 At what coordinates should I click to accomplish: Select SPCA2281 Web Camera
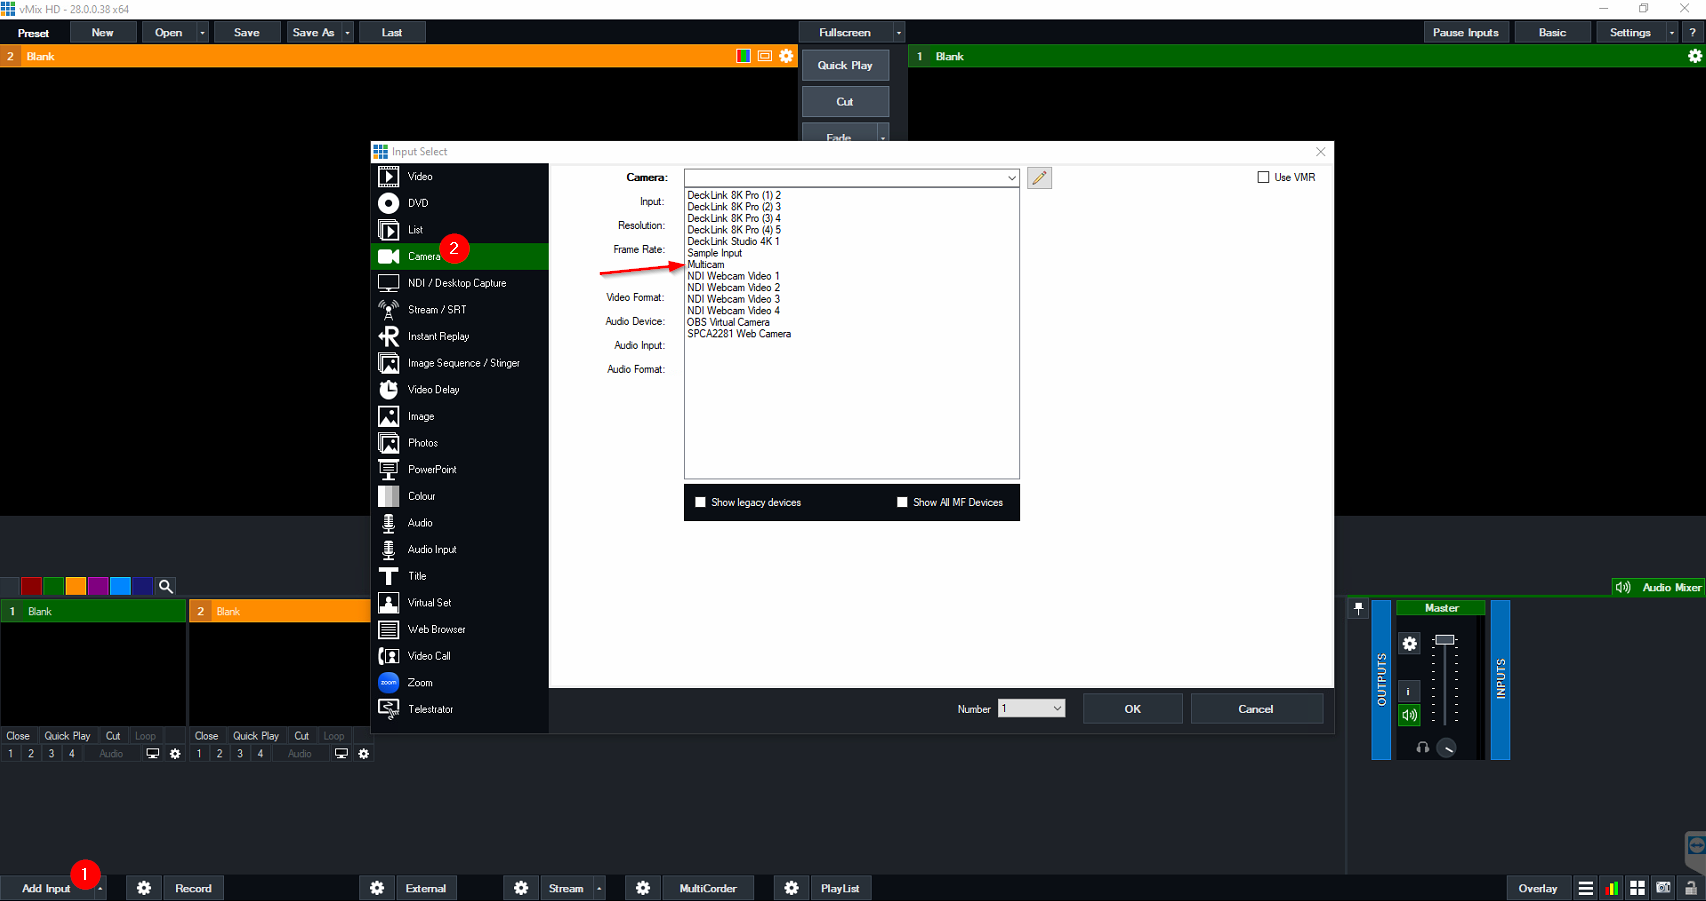(x=739, y=334)
